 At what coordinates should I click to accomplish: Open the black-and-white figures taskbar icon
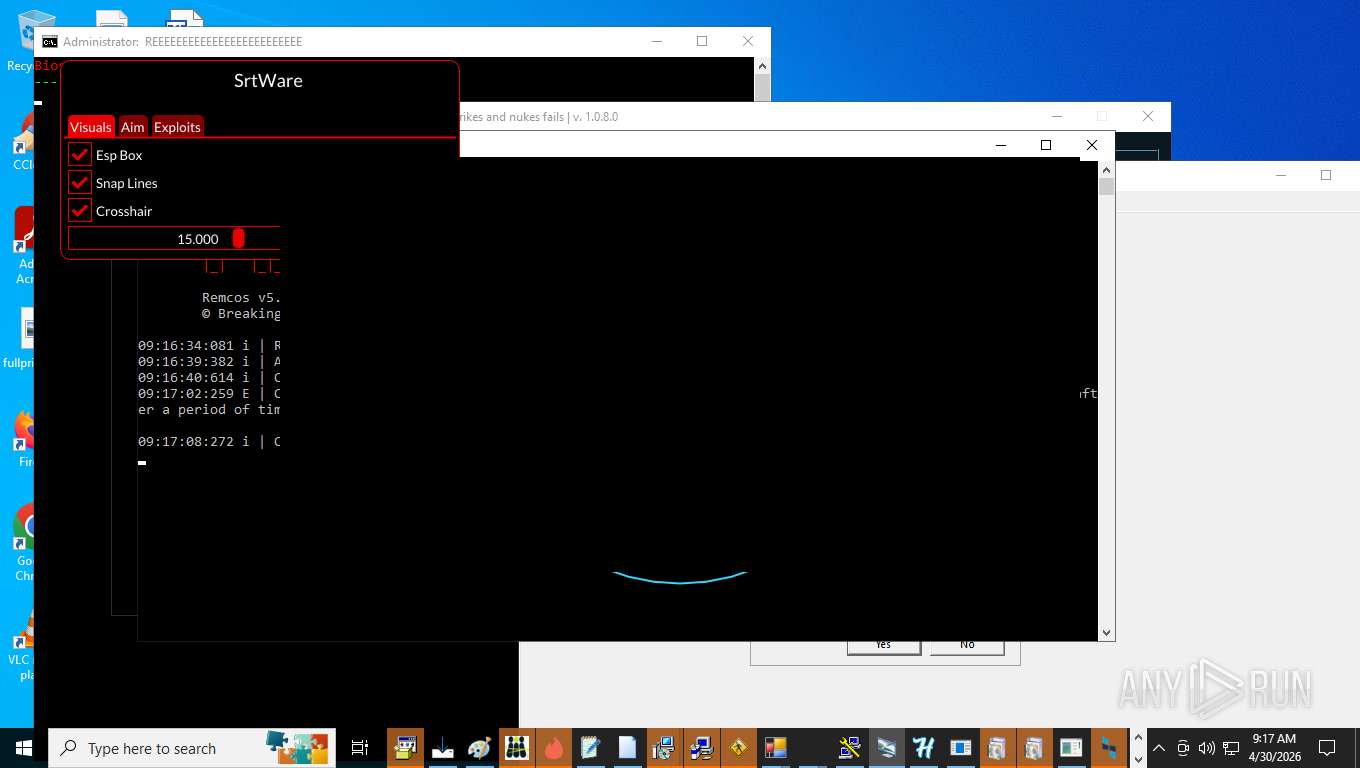click(516, 748)
